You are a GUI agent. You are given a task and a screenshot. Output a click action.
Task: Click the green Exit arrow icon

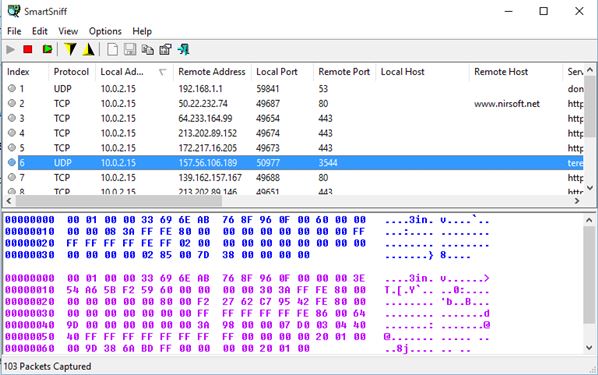click(x=183, y=50)
